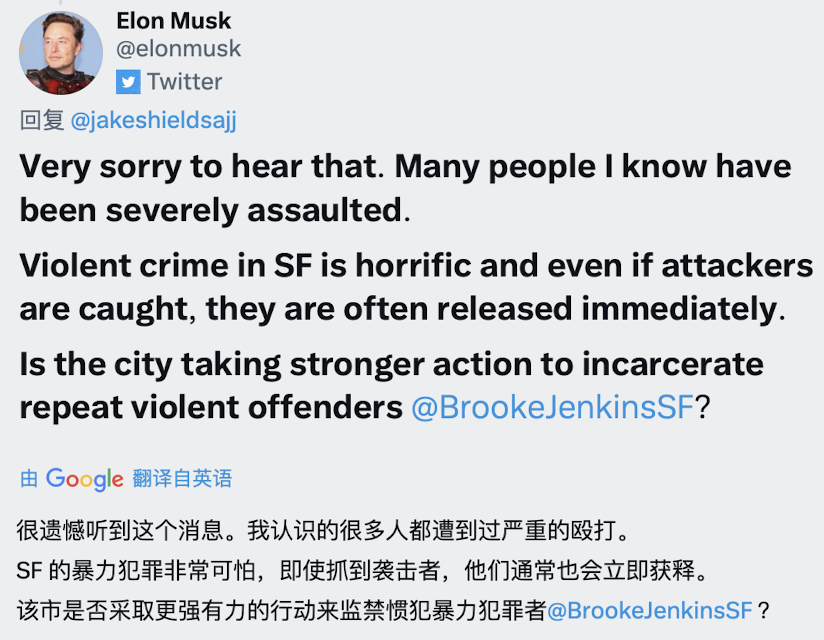Click the "由" character before Google logo

[x=30, y=479]
